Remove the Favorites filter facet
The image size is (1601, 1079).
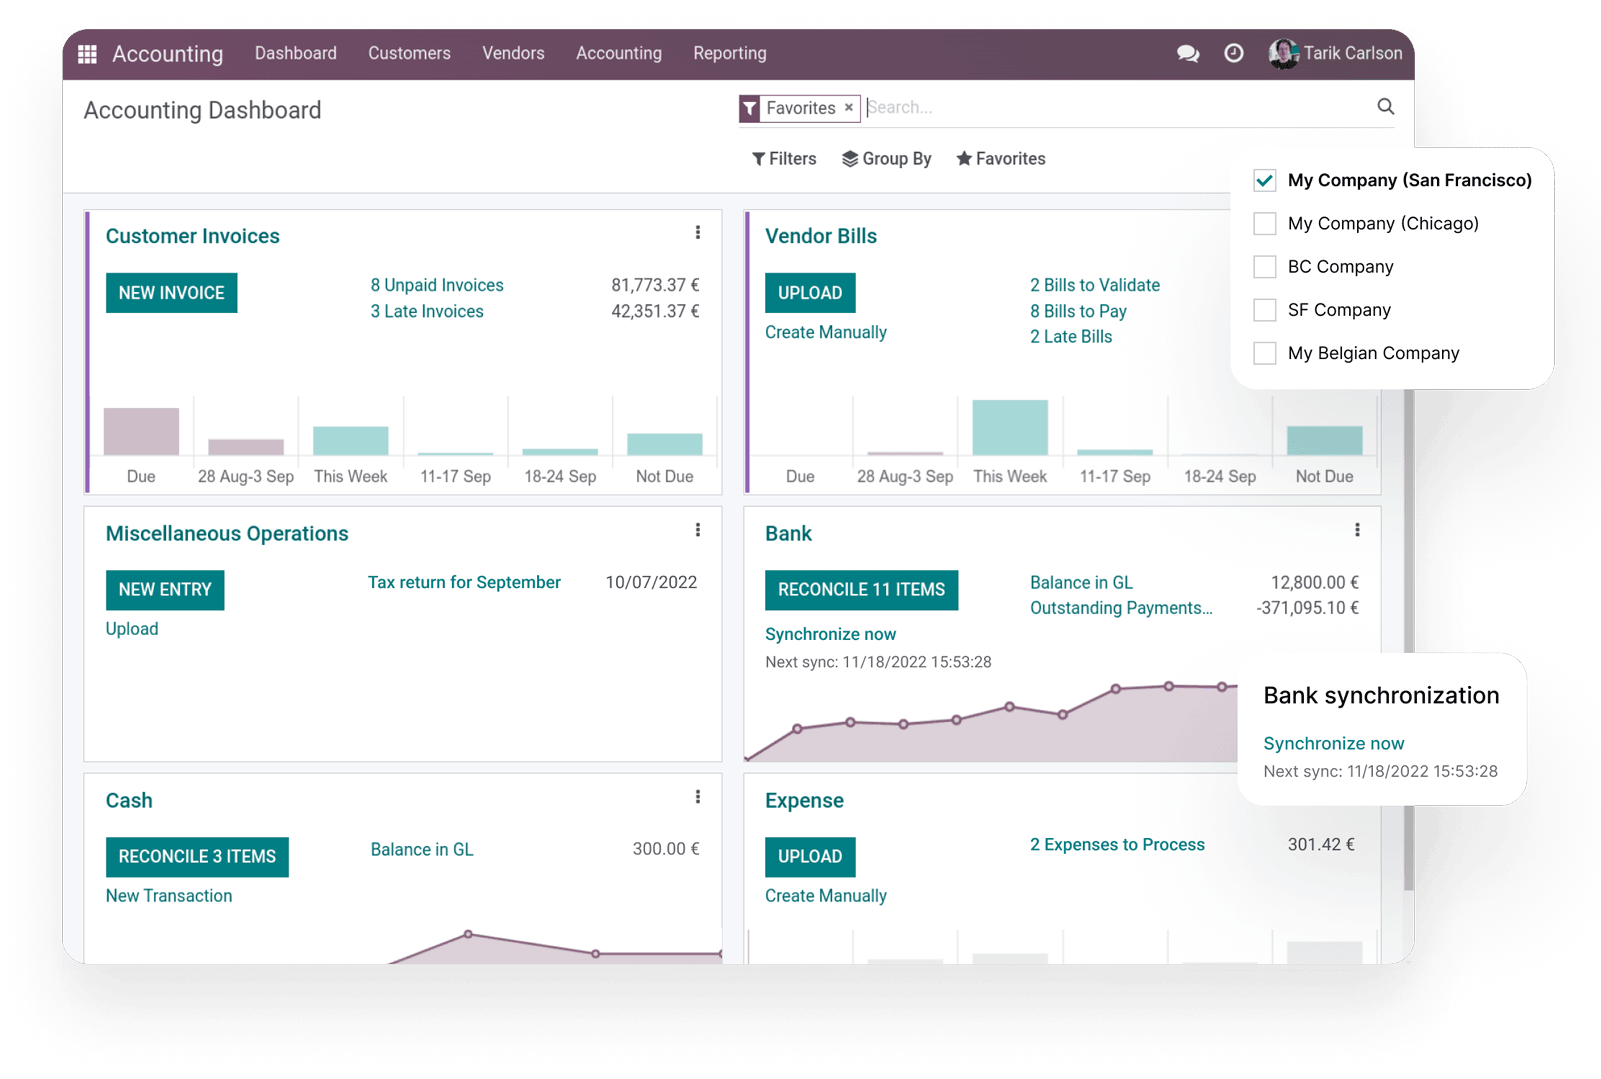click(849, 108)
